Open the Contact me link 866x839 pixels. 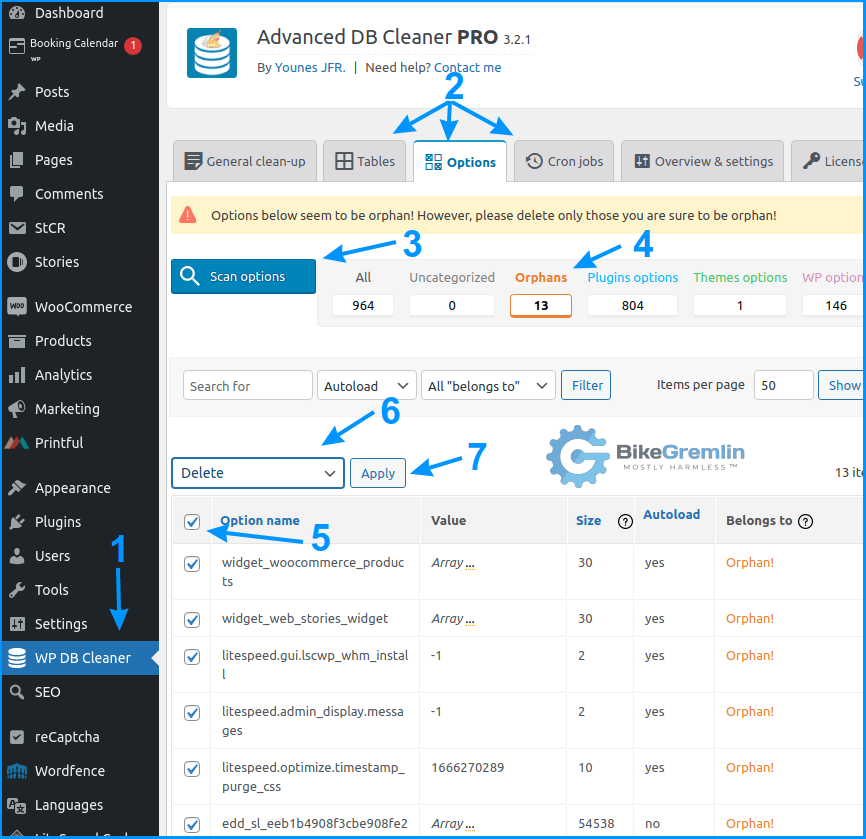pos(467,67)
